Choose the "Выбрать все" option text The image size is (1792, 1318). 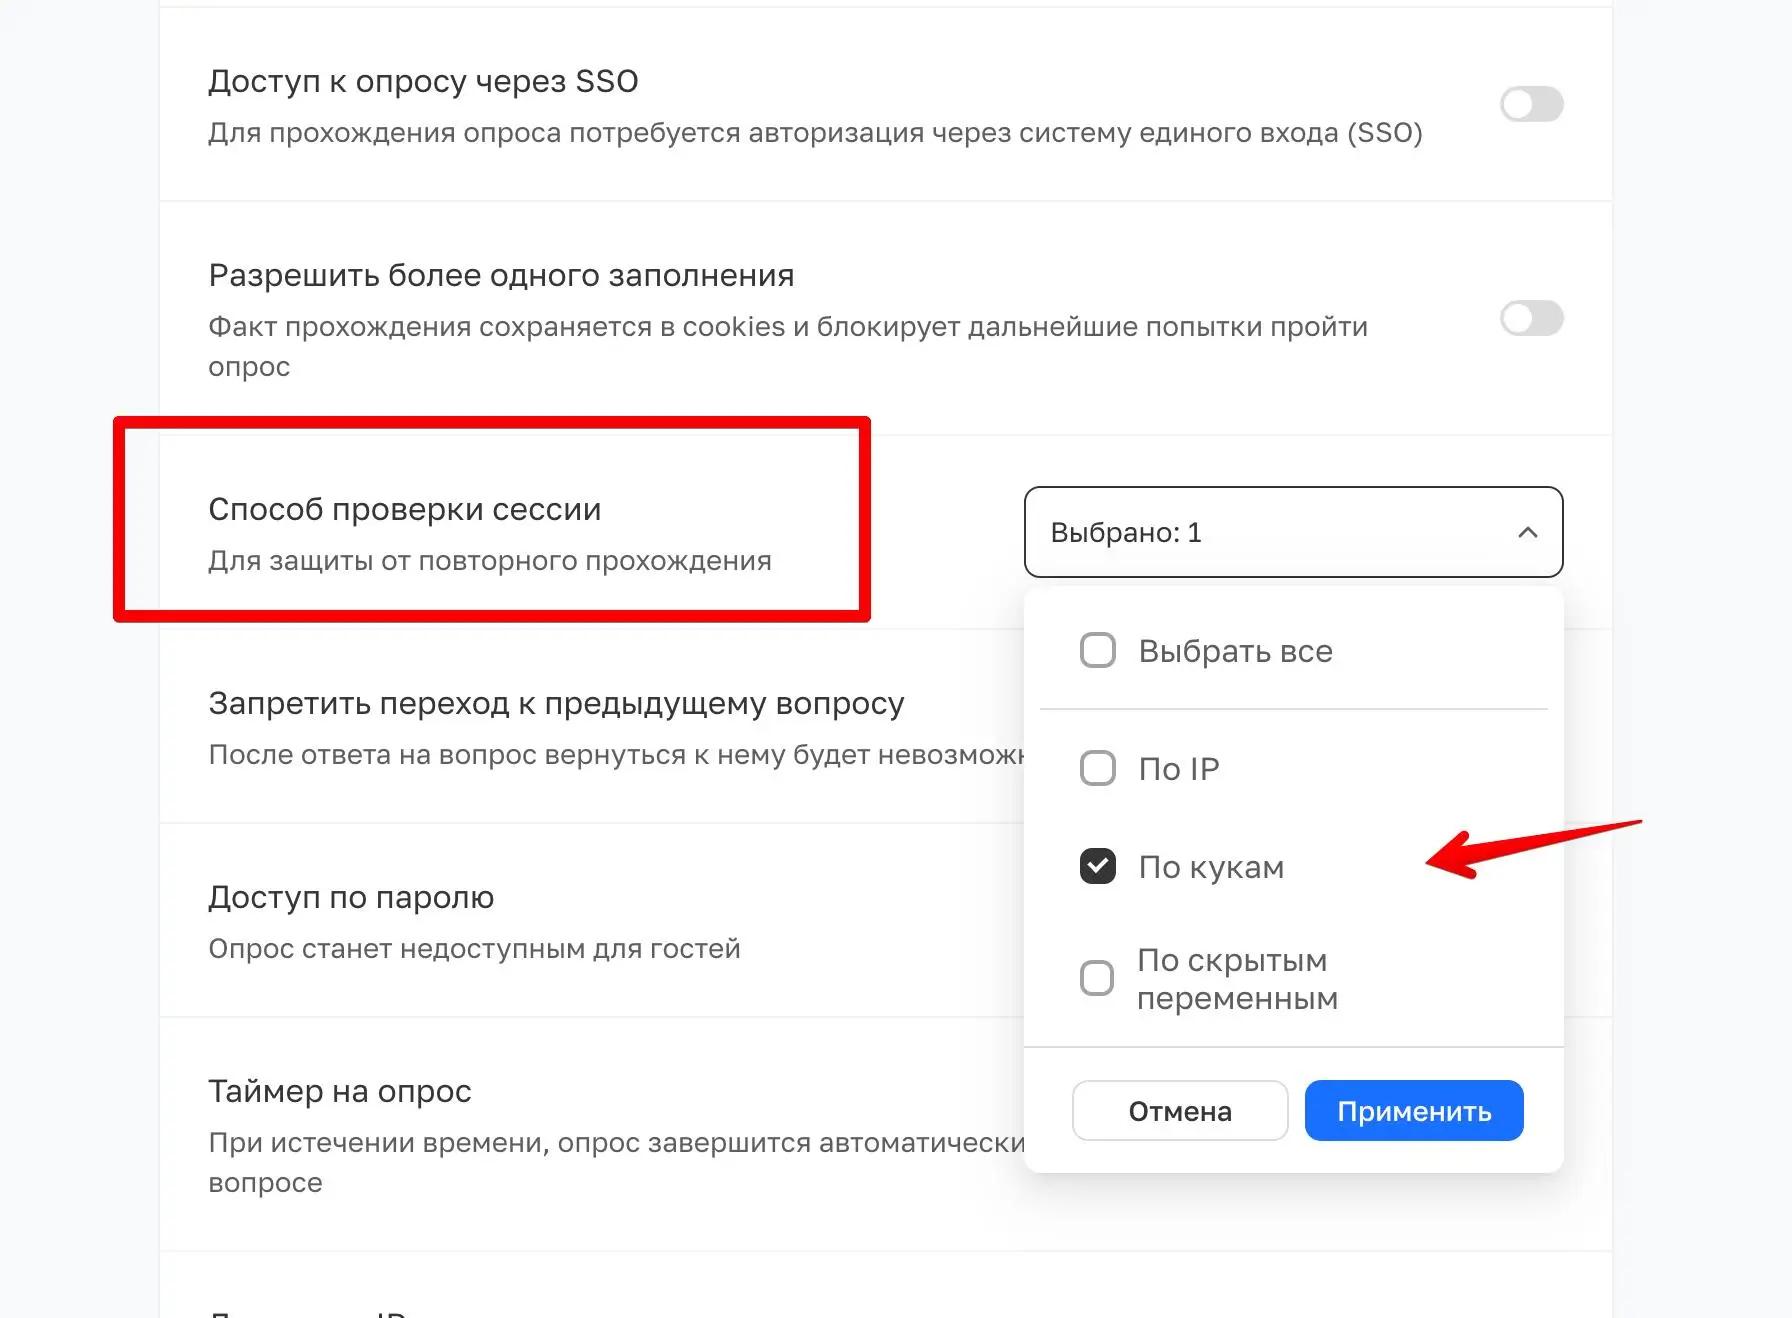(1235, 651)
